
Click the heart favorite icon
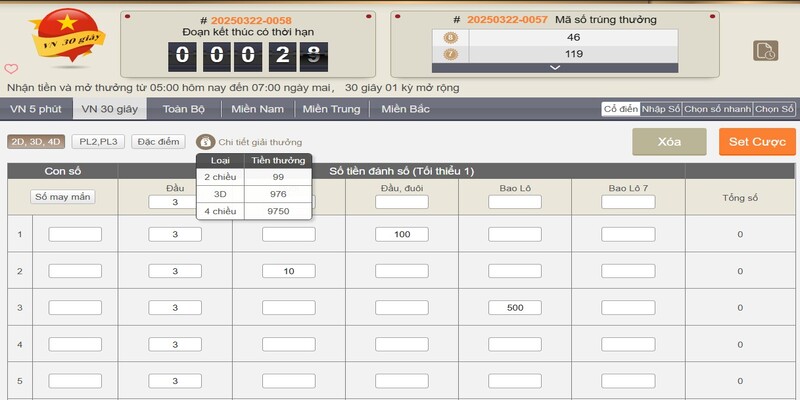pyautogui.click(x=11, y=69)
